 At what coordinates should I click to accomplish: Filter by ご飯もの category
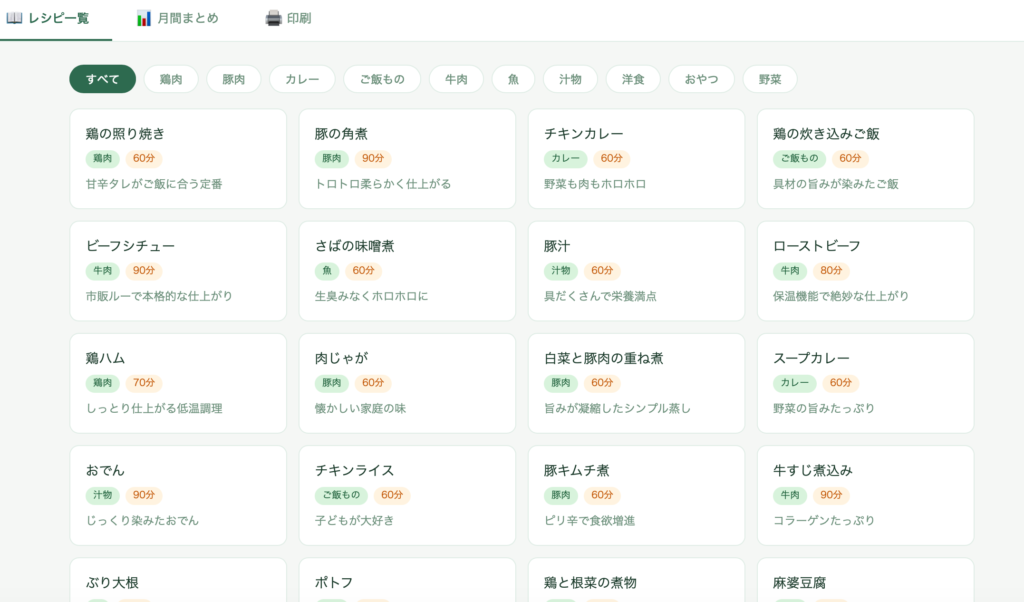(x=382, y=79)
